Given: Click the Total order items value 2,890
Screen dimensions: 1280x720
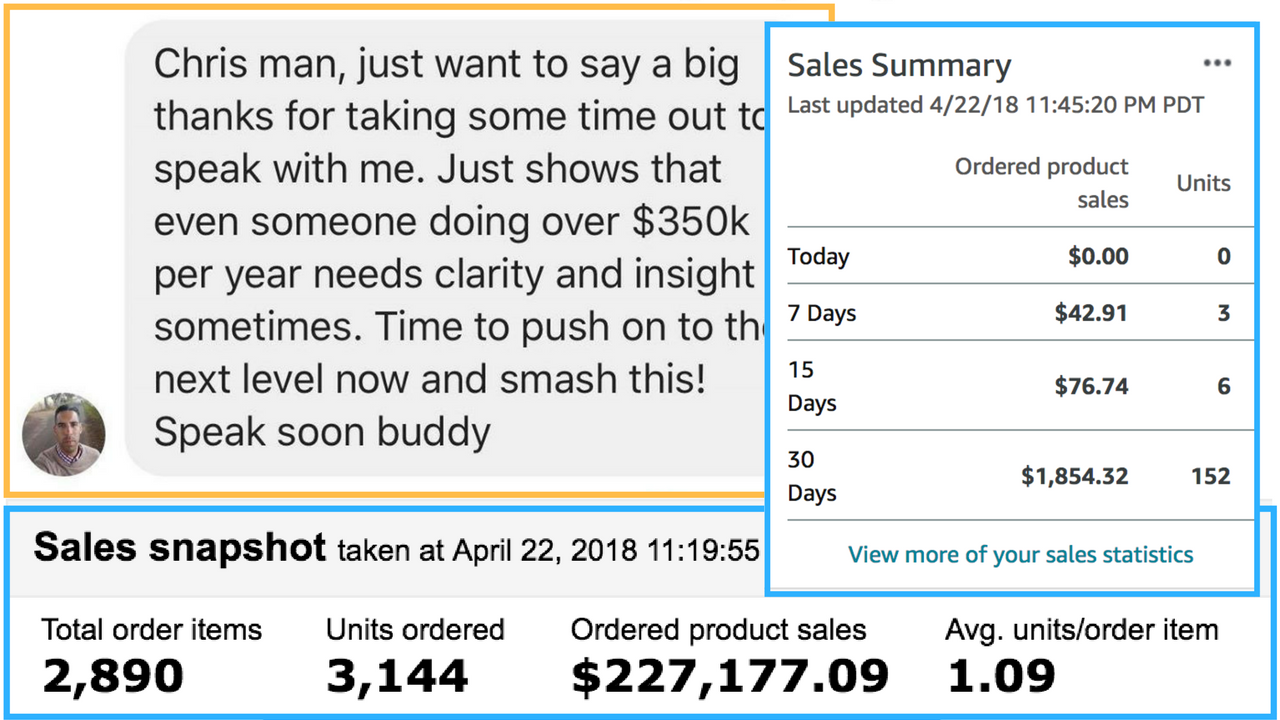Looking at the screenshot, I should click(113, 677).
